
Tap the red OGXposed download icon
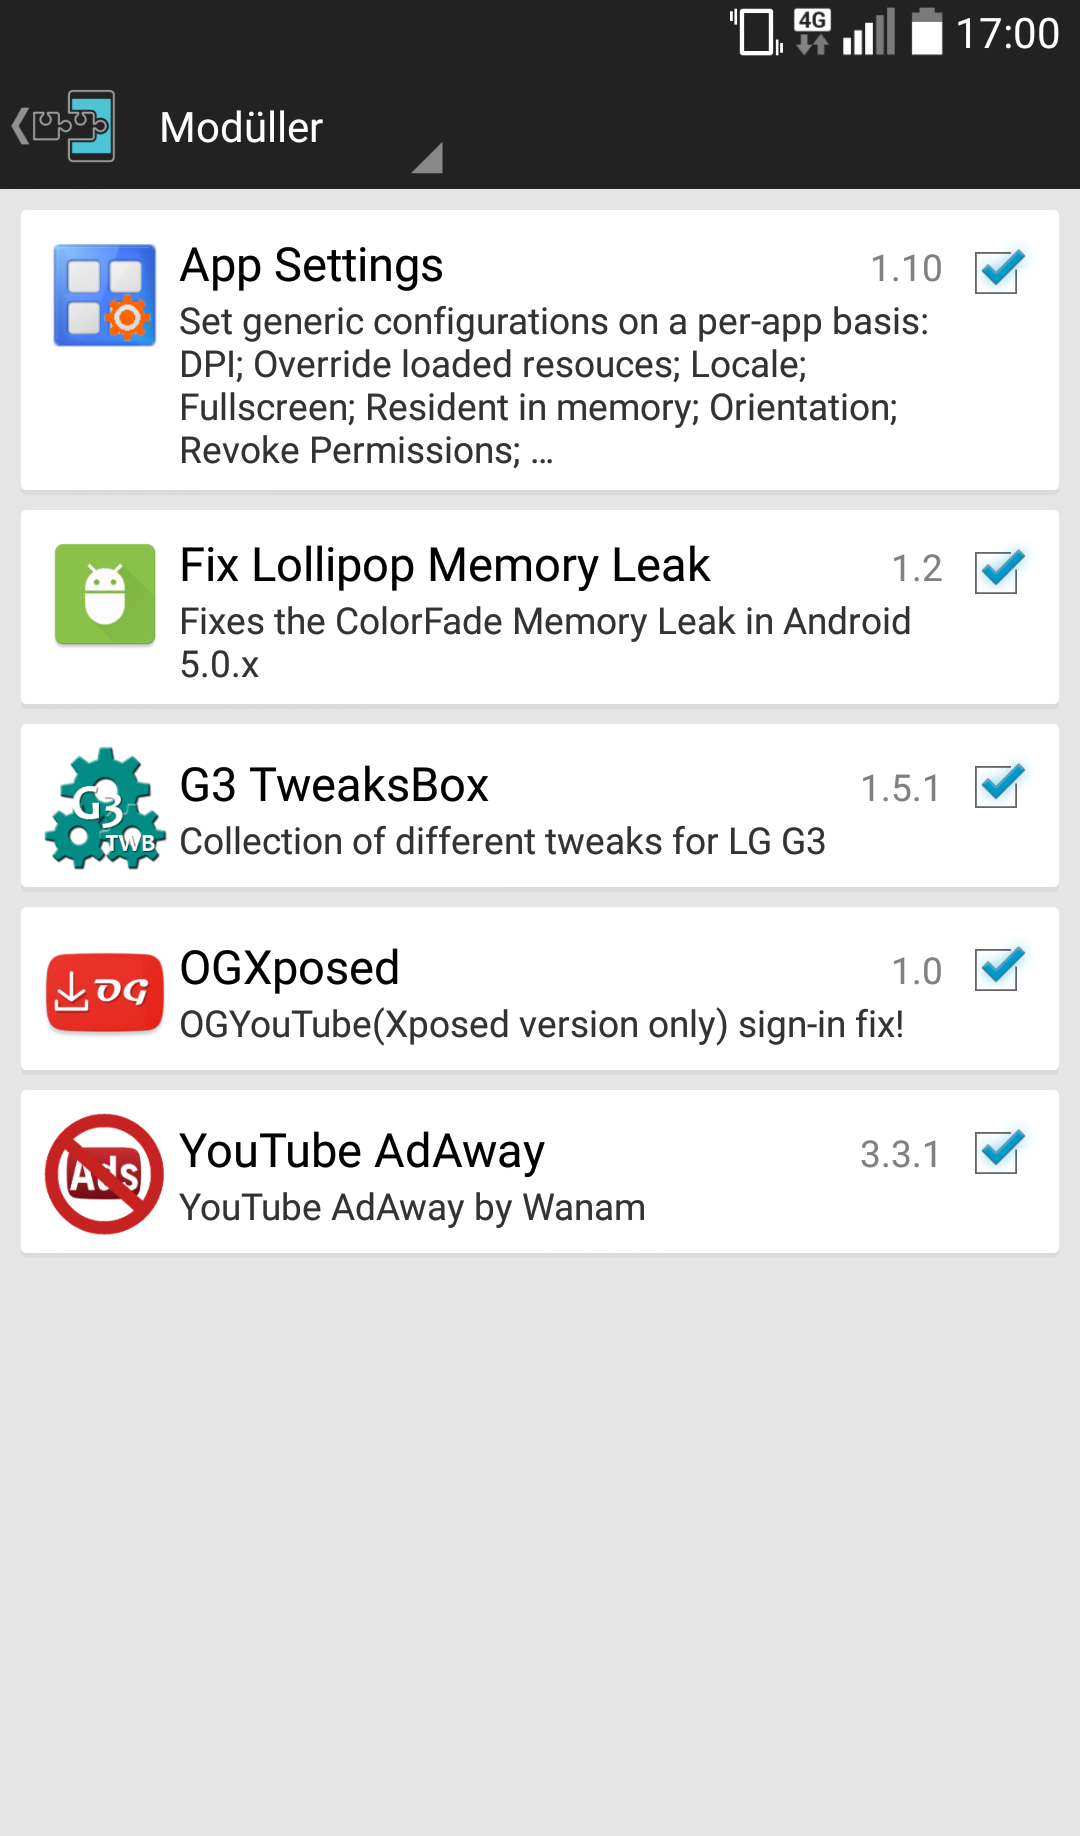(x=105, y=992)
